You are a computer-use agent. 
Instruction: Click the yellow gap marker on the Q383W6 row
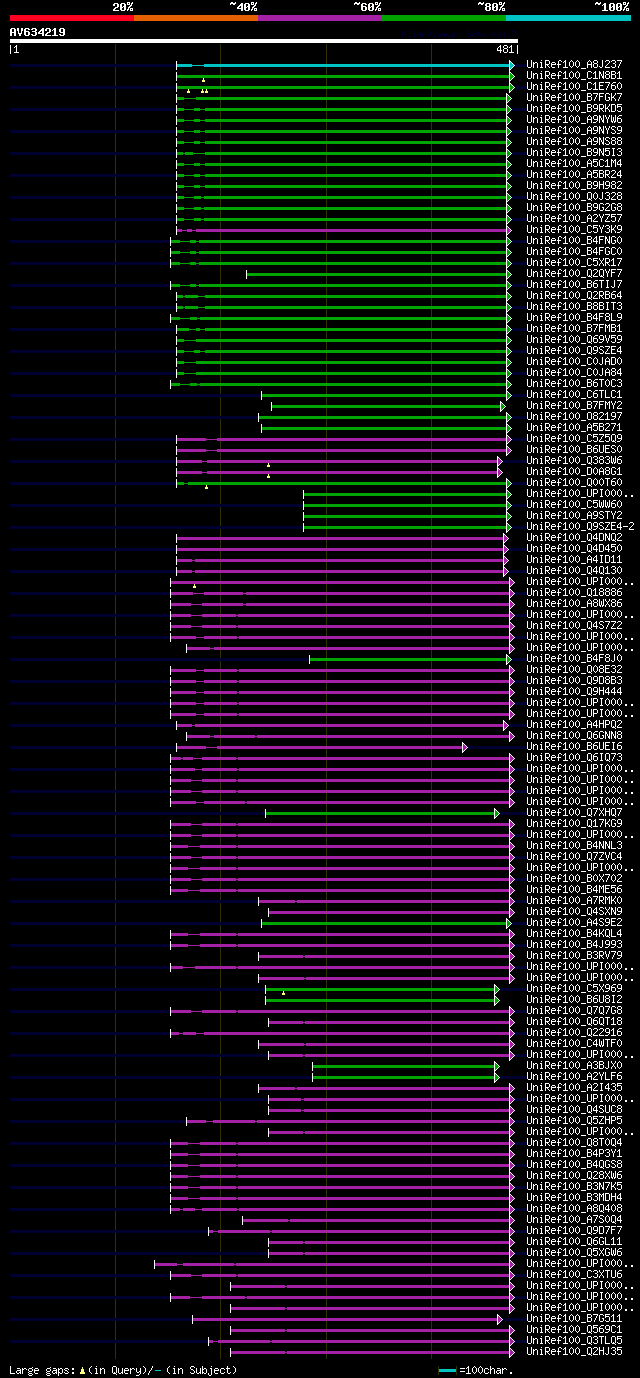(268, 465)
